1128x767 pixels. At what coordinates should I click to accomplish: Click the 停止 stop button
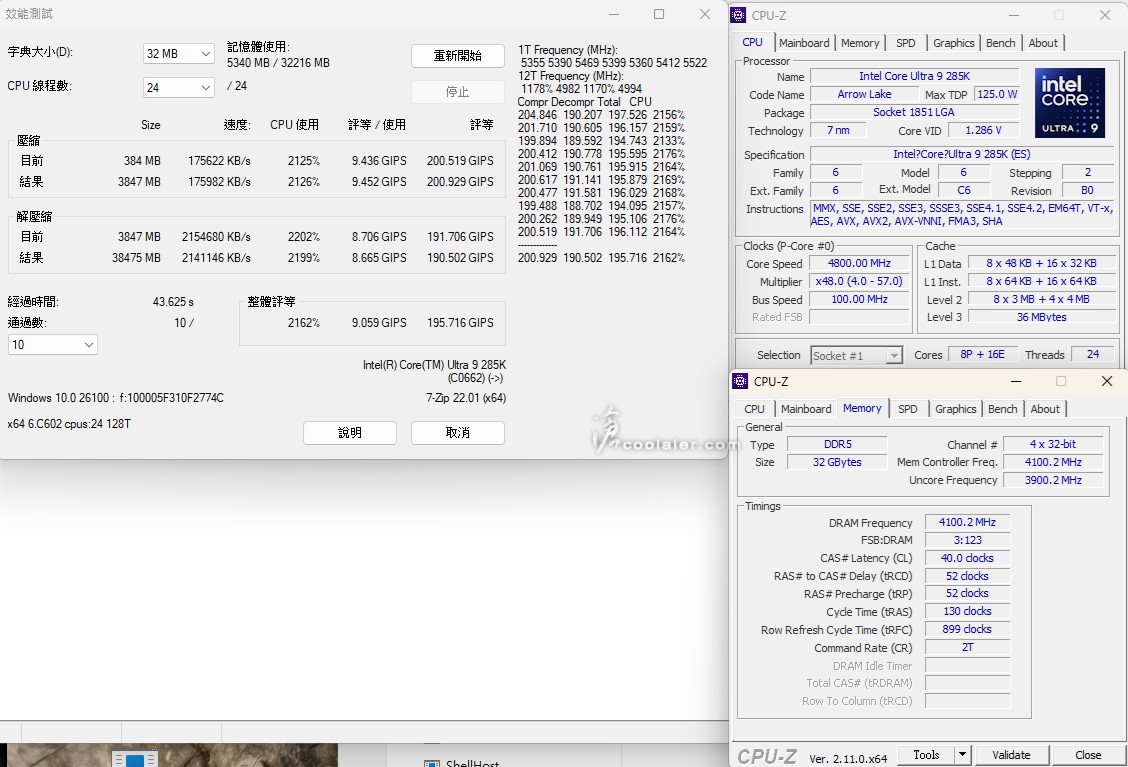[458, 91]
